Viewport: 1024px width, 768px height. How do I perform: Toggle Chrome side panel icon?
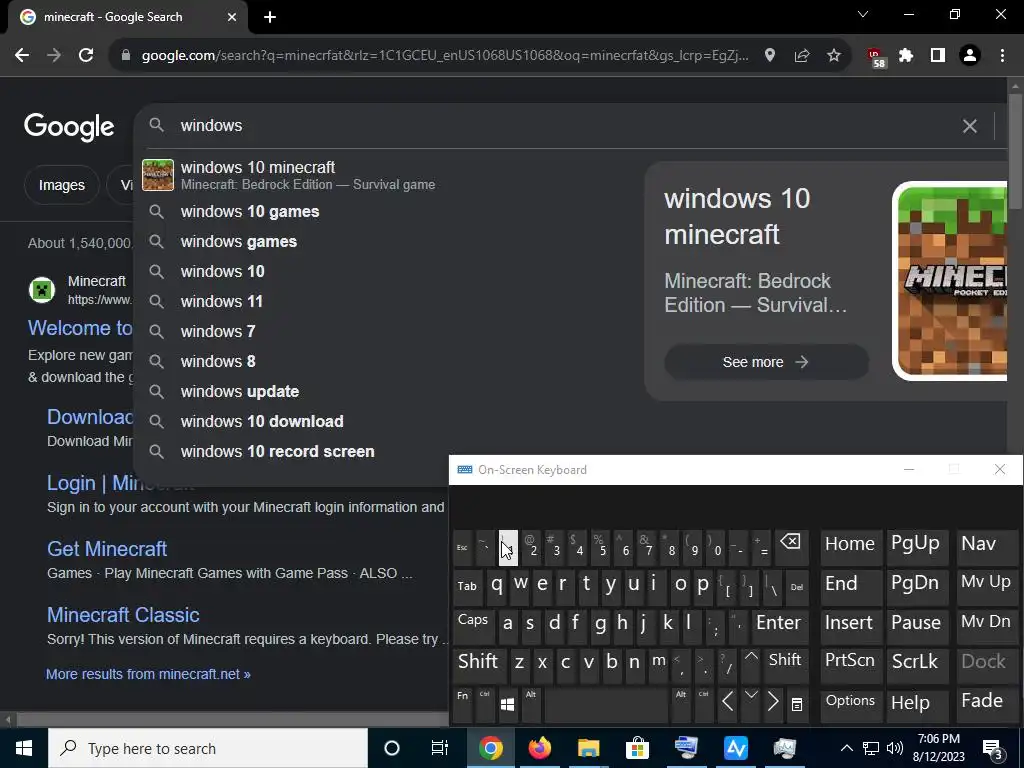coord(938,56)
